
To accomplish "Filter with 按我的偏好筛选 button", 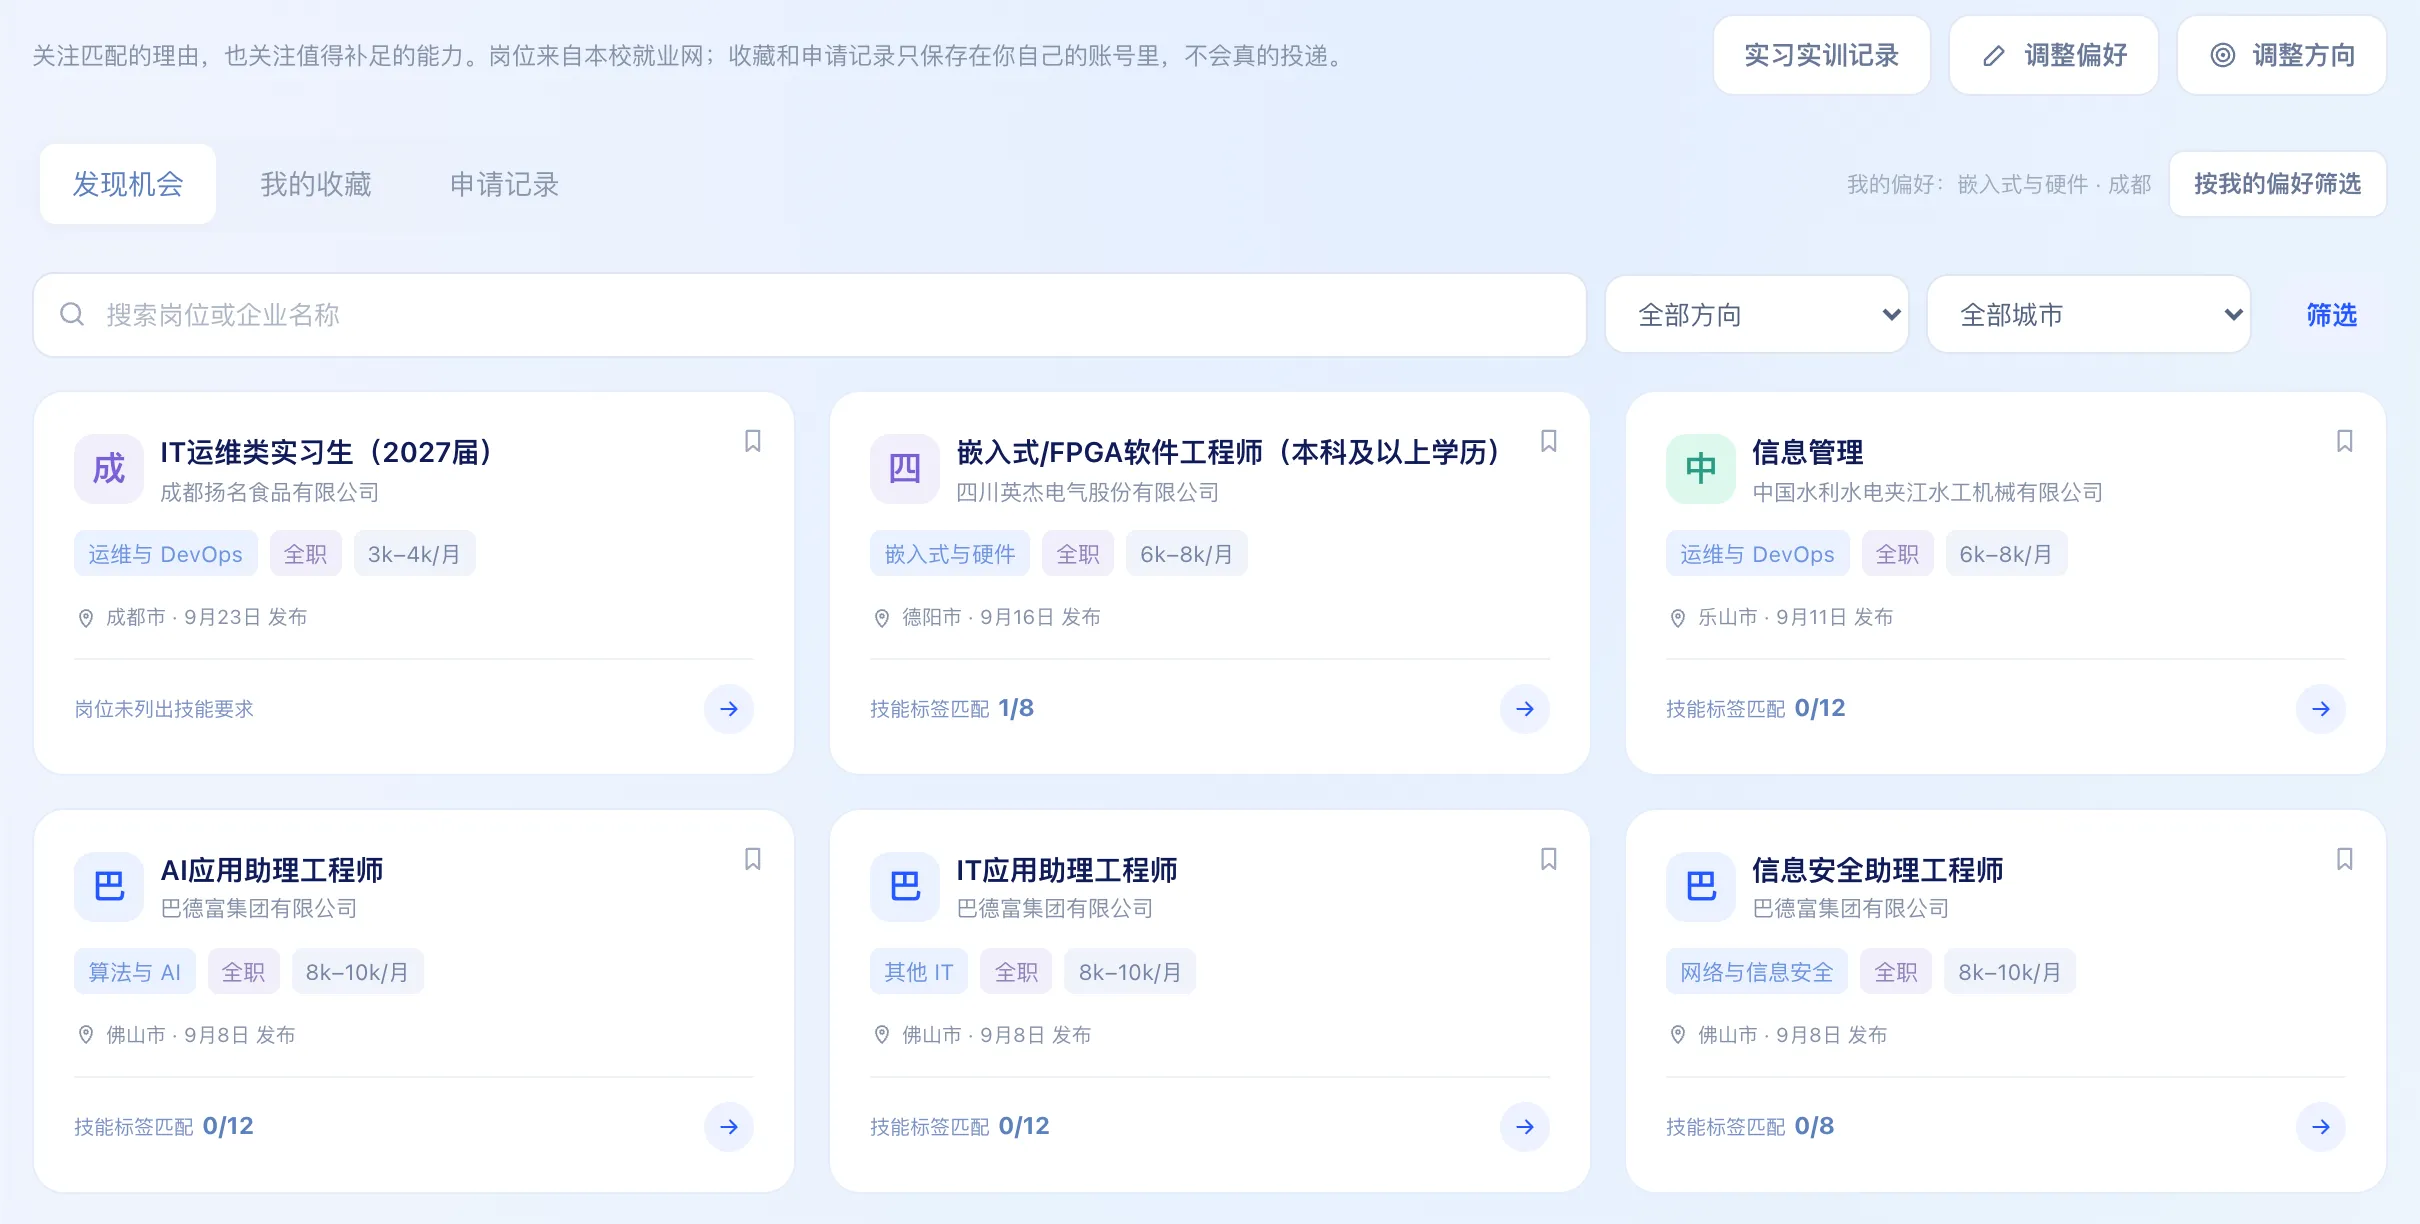I will [2278, 184].
